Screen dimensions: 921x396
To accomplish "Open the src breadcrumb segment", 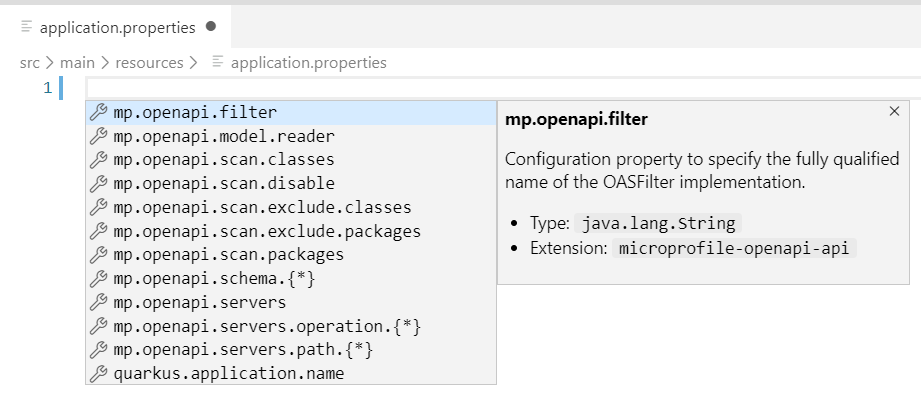I will pos(29,62).
